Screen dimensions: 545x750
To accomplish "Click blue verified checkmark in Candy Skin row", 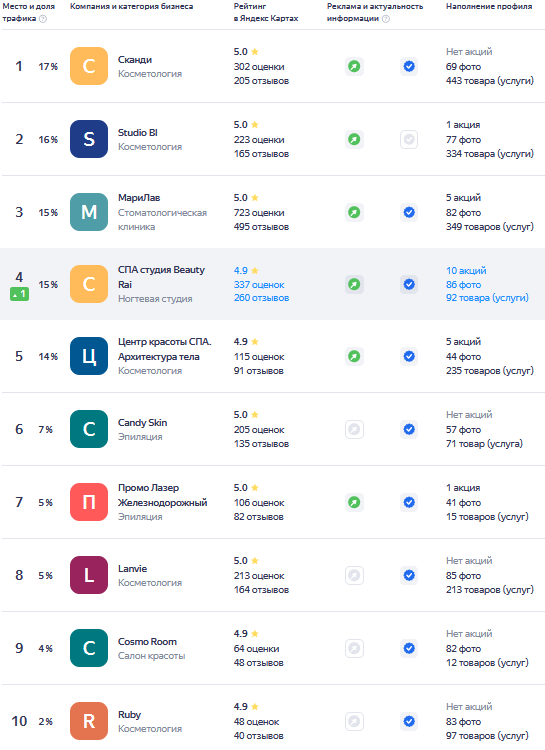I will point(409,429).
